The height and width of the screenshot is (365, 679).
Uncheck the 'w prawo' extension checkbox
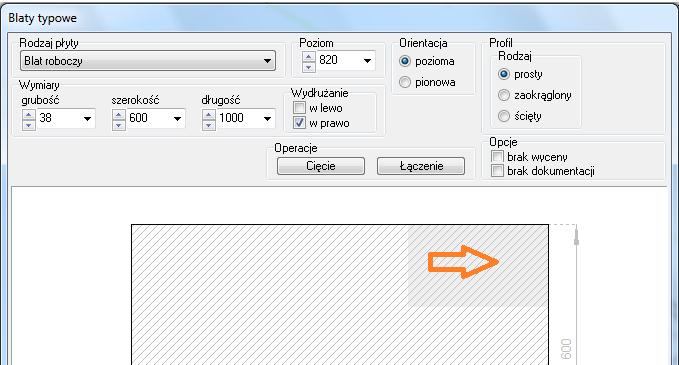[x=299, y=123]
